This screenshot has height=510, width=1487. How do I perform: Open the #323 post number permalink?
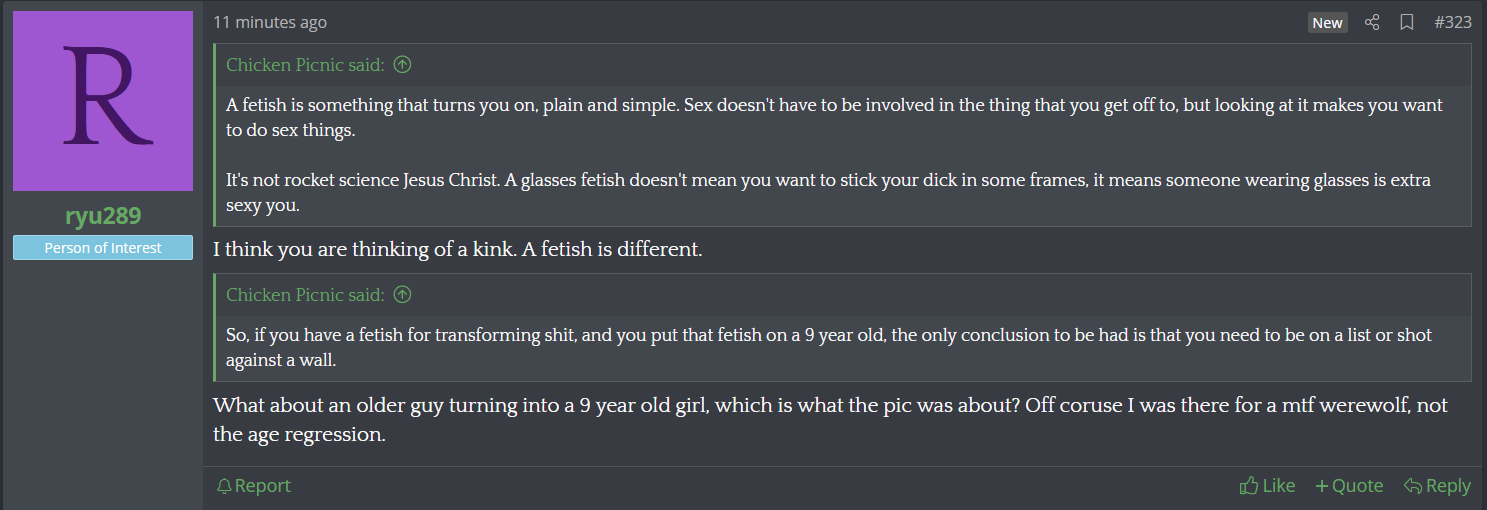[1453, 22]
